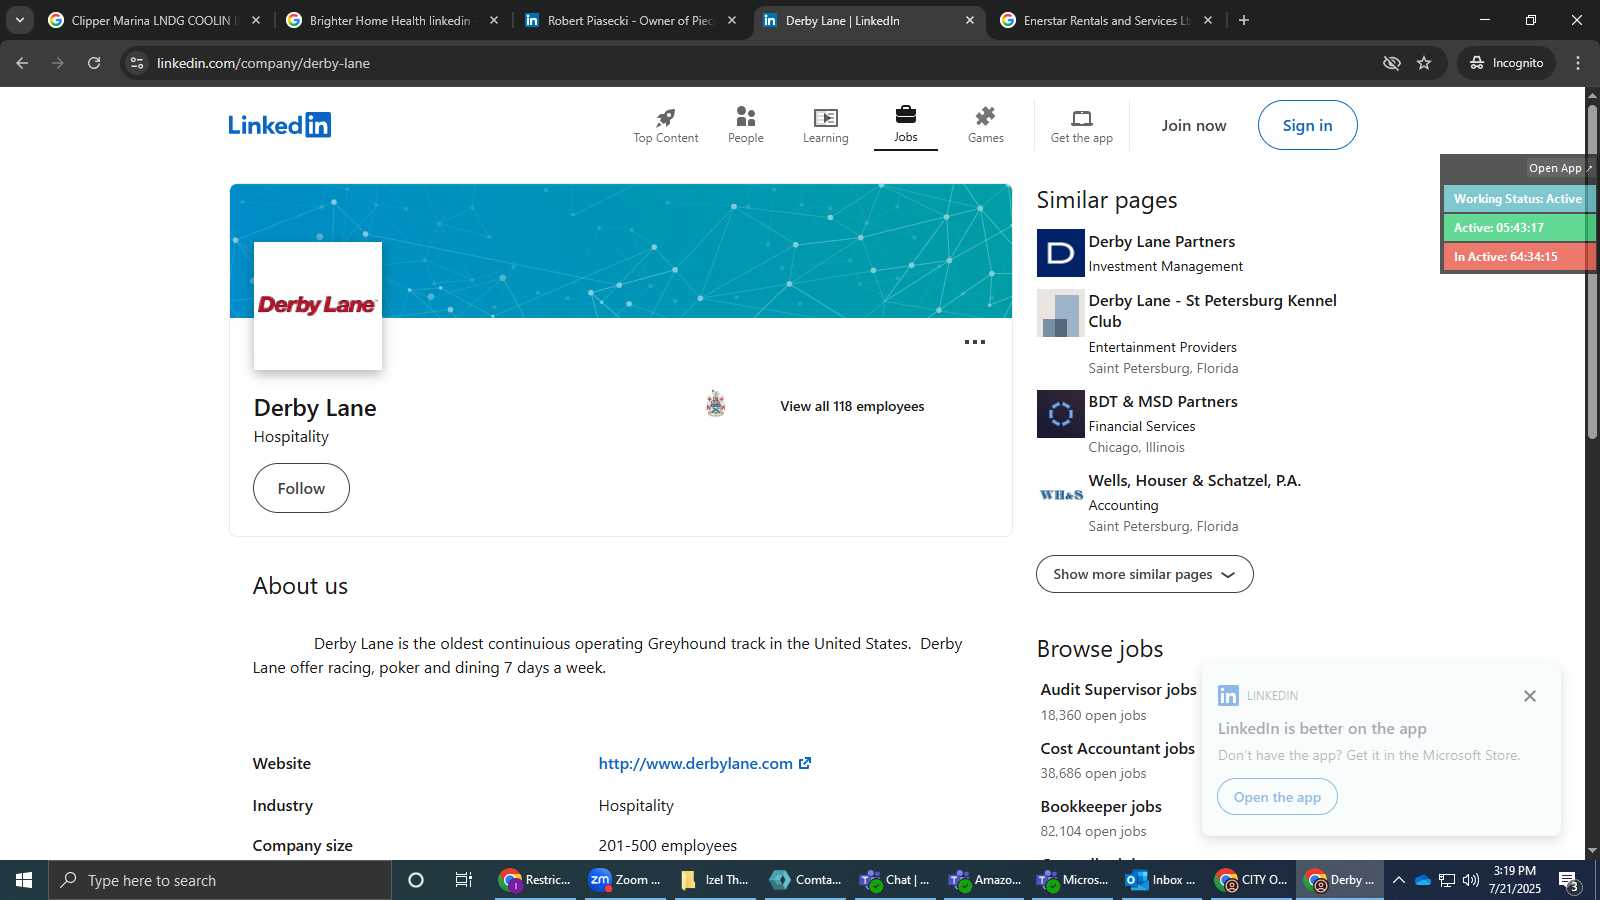Click the Windows search box
Screen dimensions: 1600x900
click(x=220, y=880)
